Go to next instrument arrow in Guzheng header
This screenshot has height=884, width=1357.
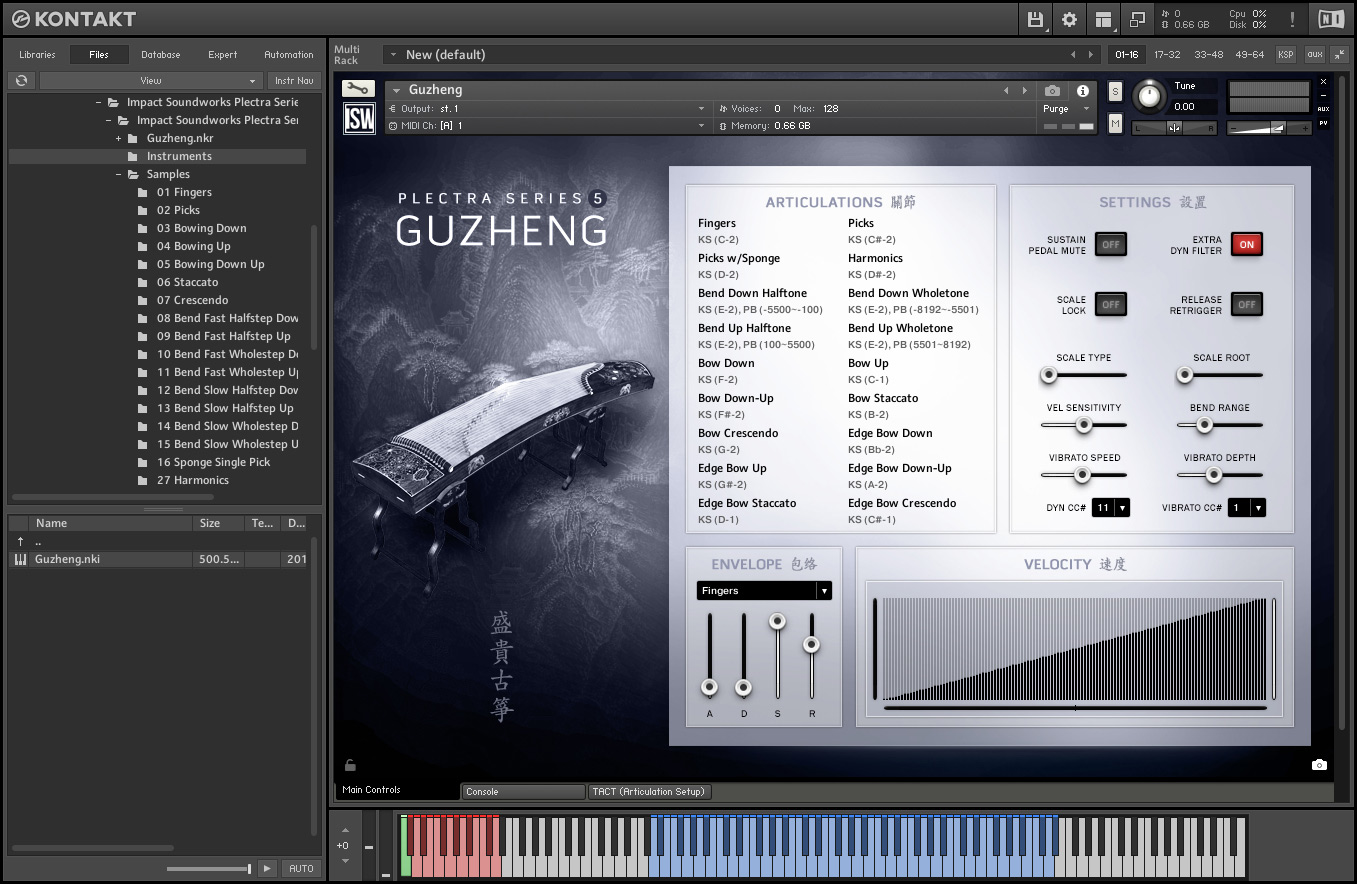coord(1024,90)
